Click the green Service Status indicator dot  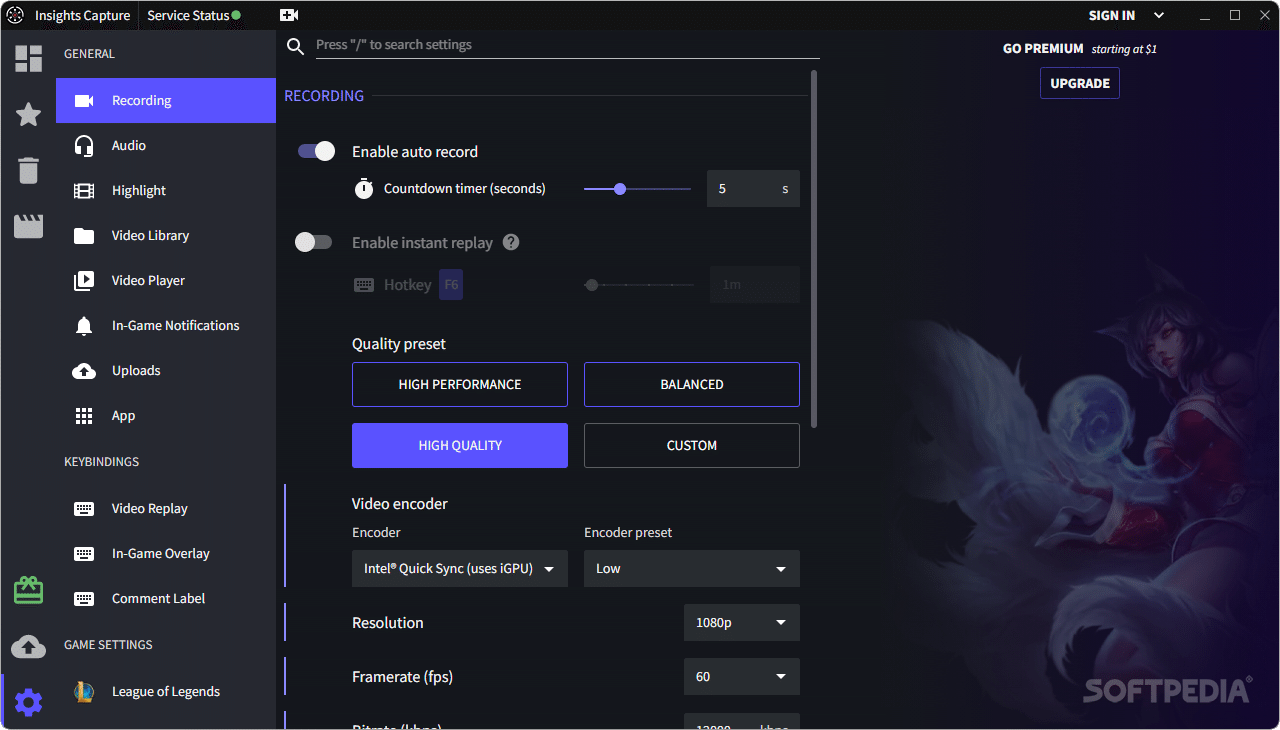236,15
